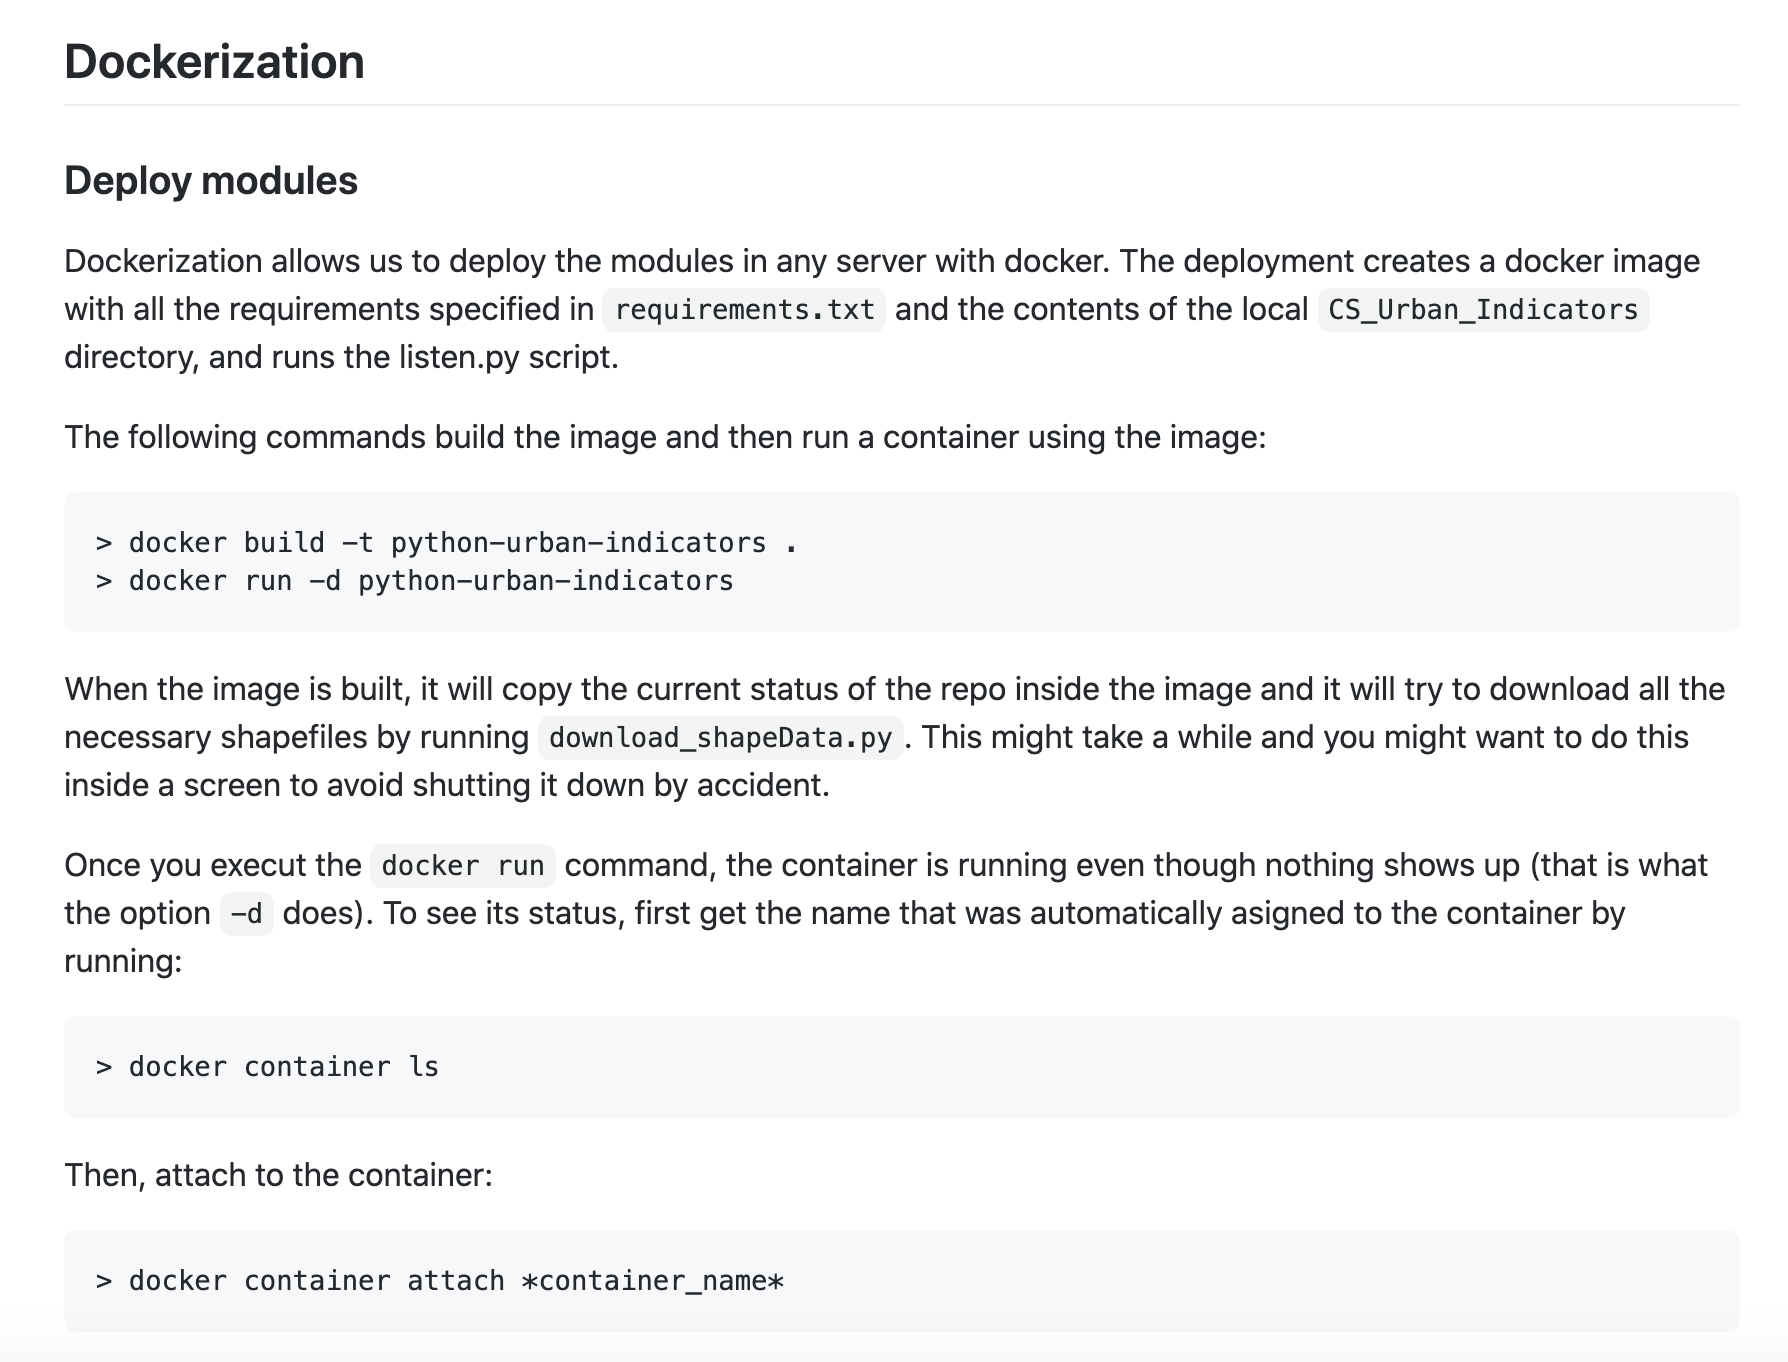Click the inline code "download_shapeData.py"
The image size is (1788, 1362).
(720, 738)
